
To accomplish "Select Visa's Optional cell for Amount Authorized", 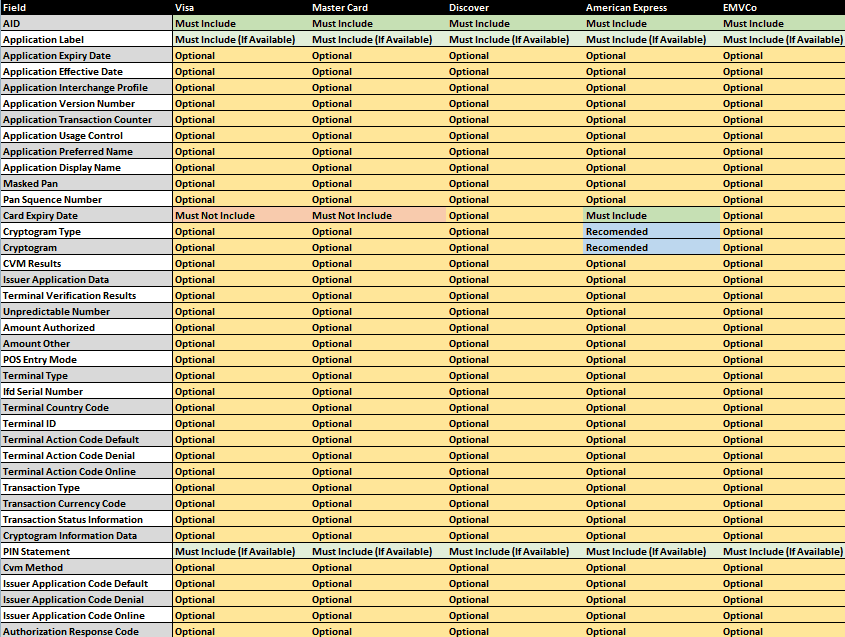I will click(241, 327).
